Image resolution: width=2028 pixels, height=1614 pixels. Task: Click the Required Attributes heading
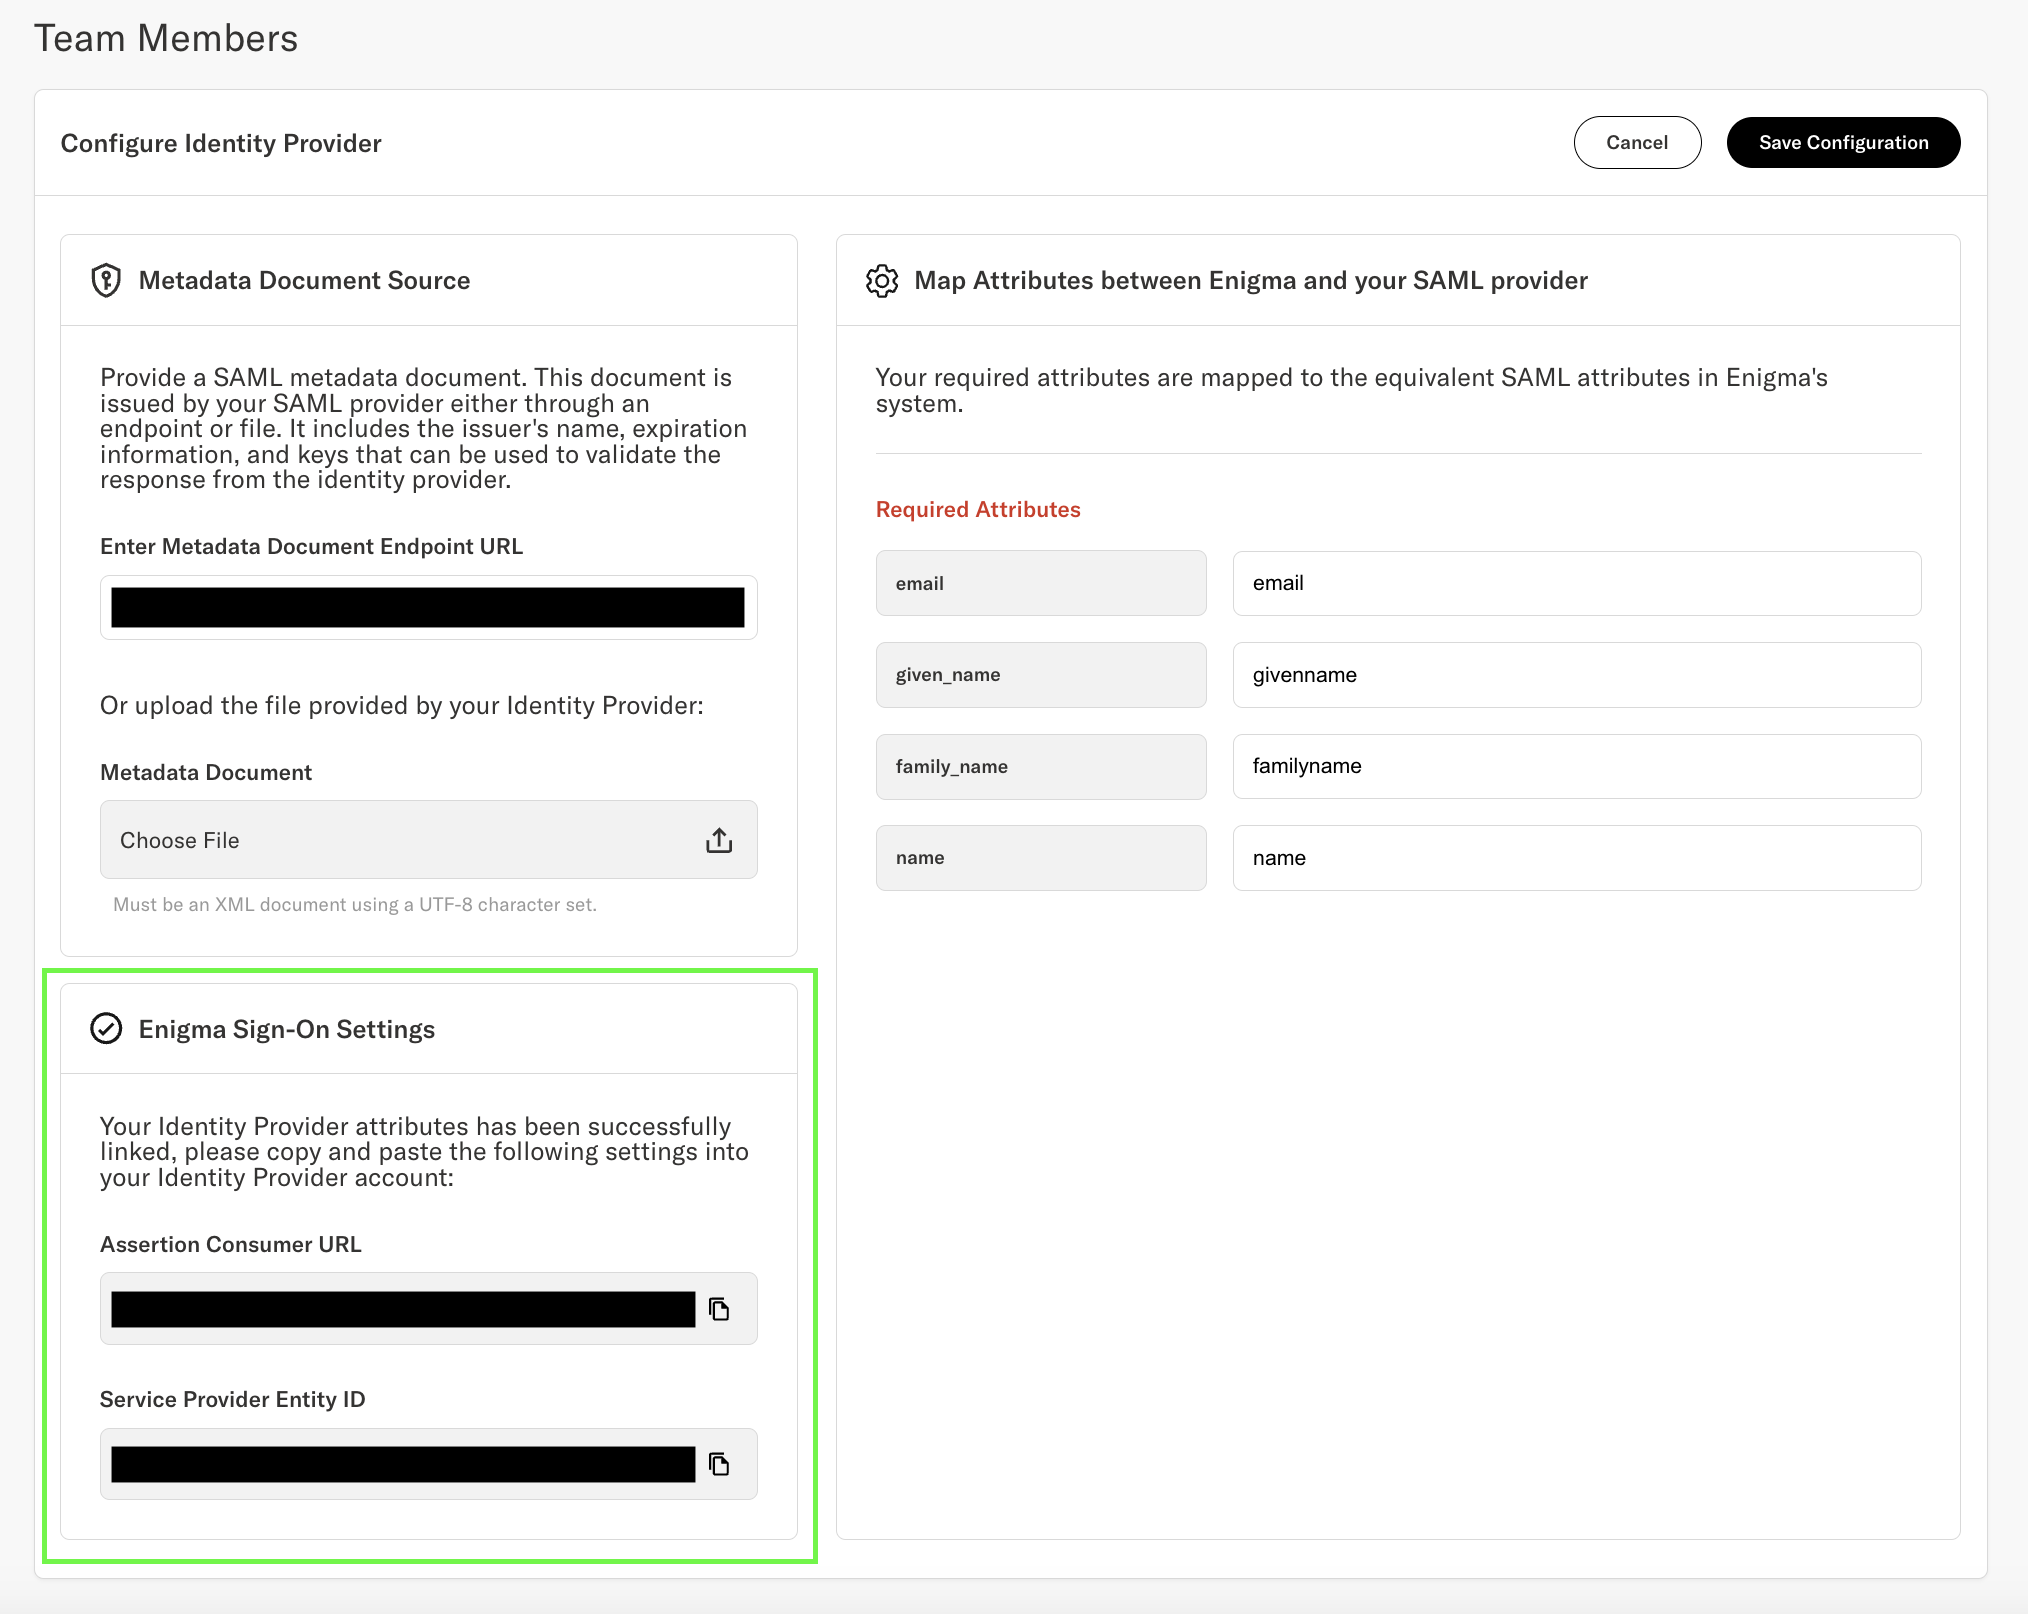978,509
